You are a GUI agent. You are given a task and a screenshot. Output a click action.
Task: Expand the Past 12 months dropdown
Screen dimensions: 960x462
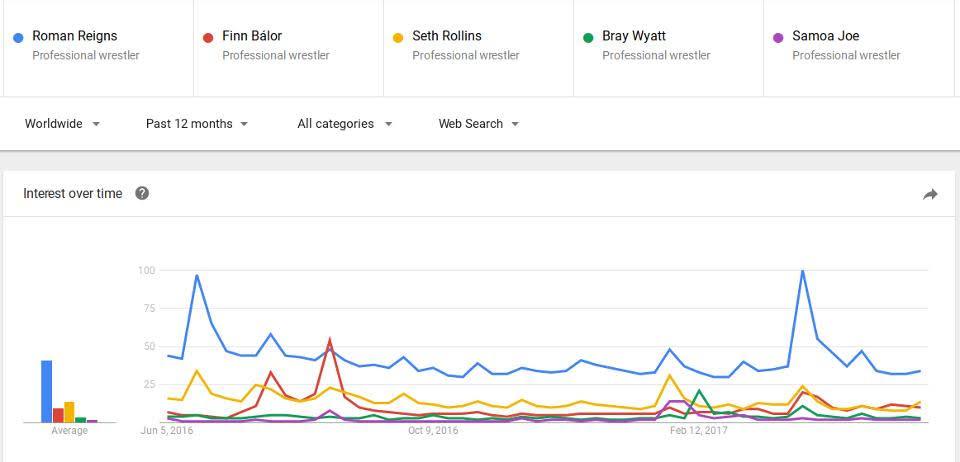[197, 124]
